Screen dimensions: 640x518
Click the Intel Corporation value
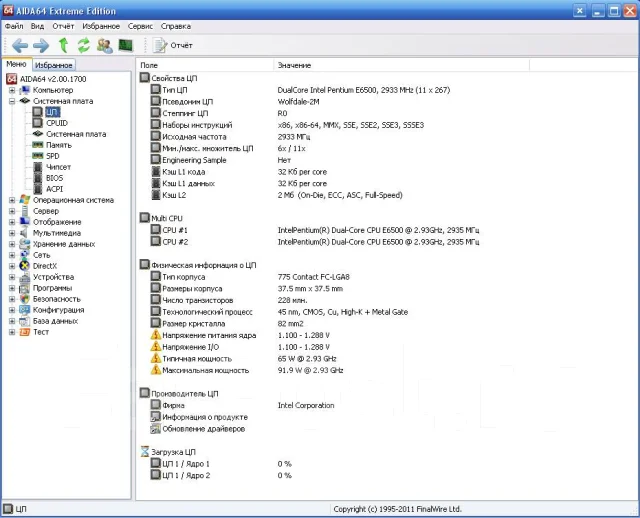(x=306, y=405)
